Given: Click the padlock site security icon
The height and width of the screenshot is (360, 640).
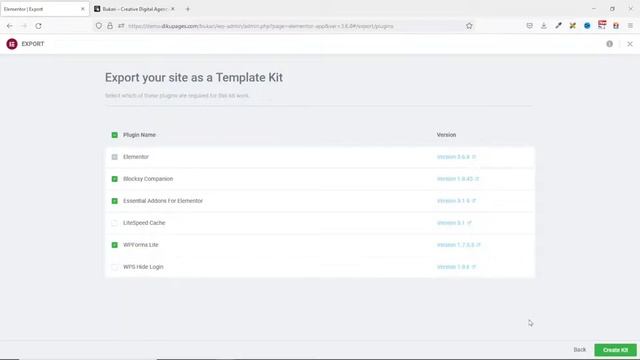Looking at the screenshot, I should point(110,26).
